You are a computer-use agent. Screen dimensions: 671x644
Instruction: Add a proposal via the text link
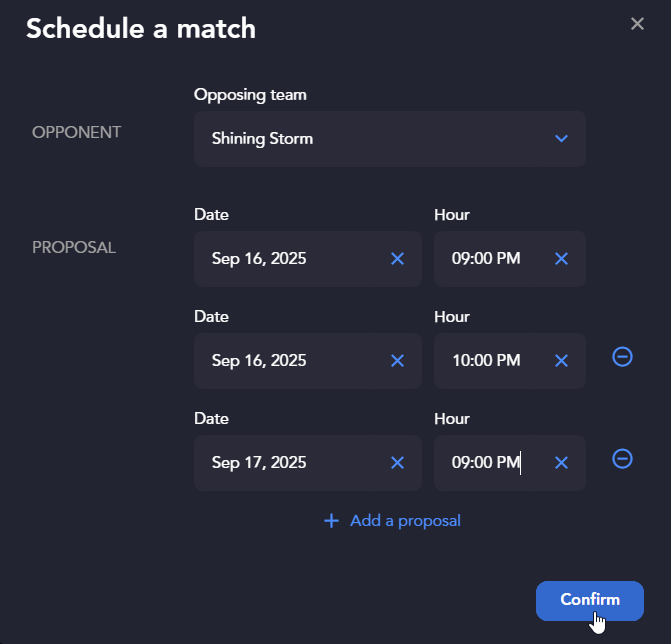point(405,521)
